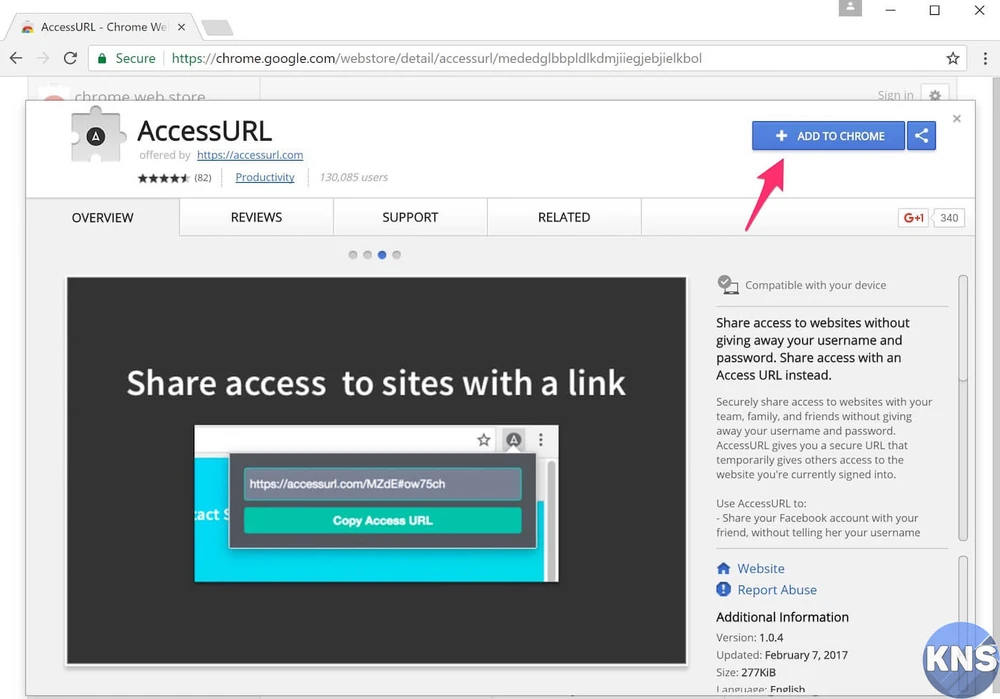Click the AccessURL puzzle piece logo
Viewport: 1000px width, 699px height.
click(97, 135)
